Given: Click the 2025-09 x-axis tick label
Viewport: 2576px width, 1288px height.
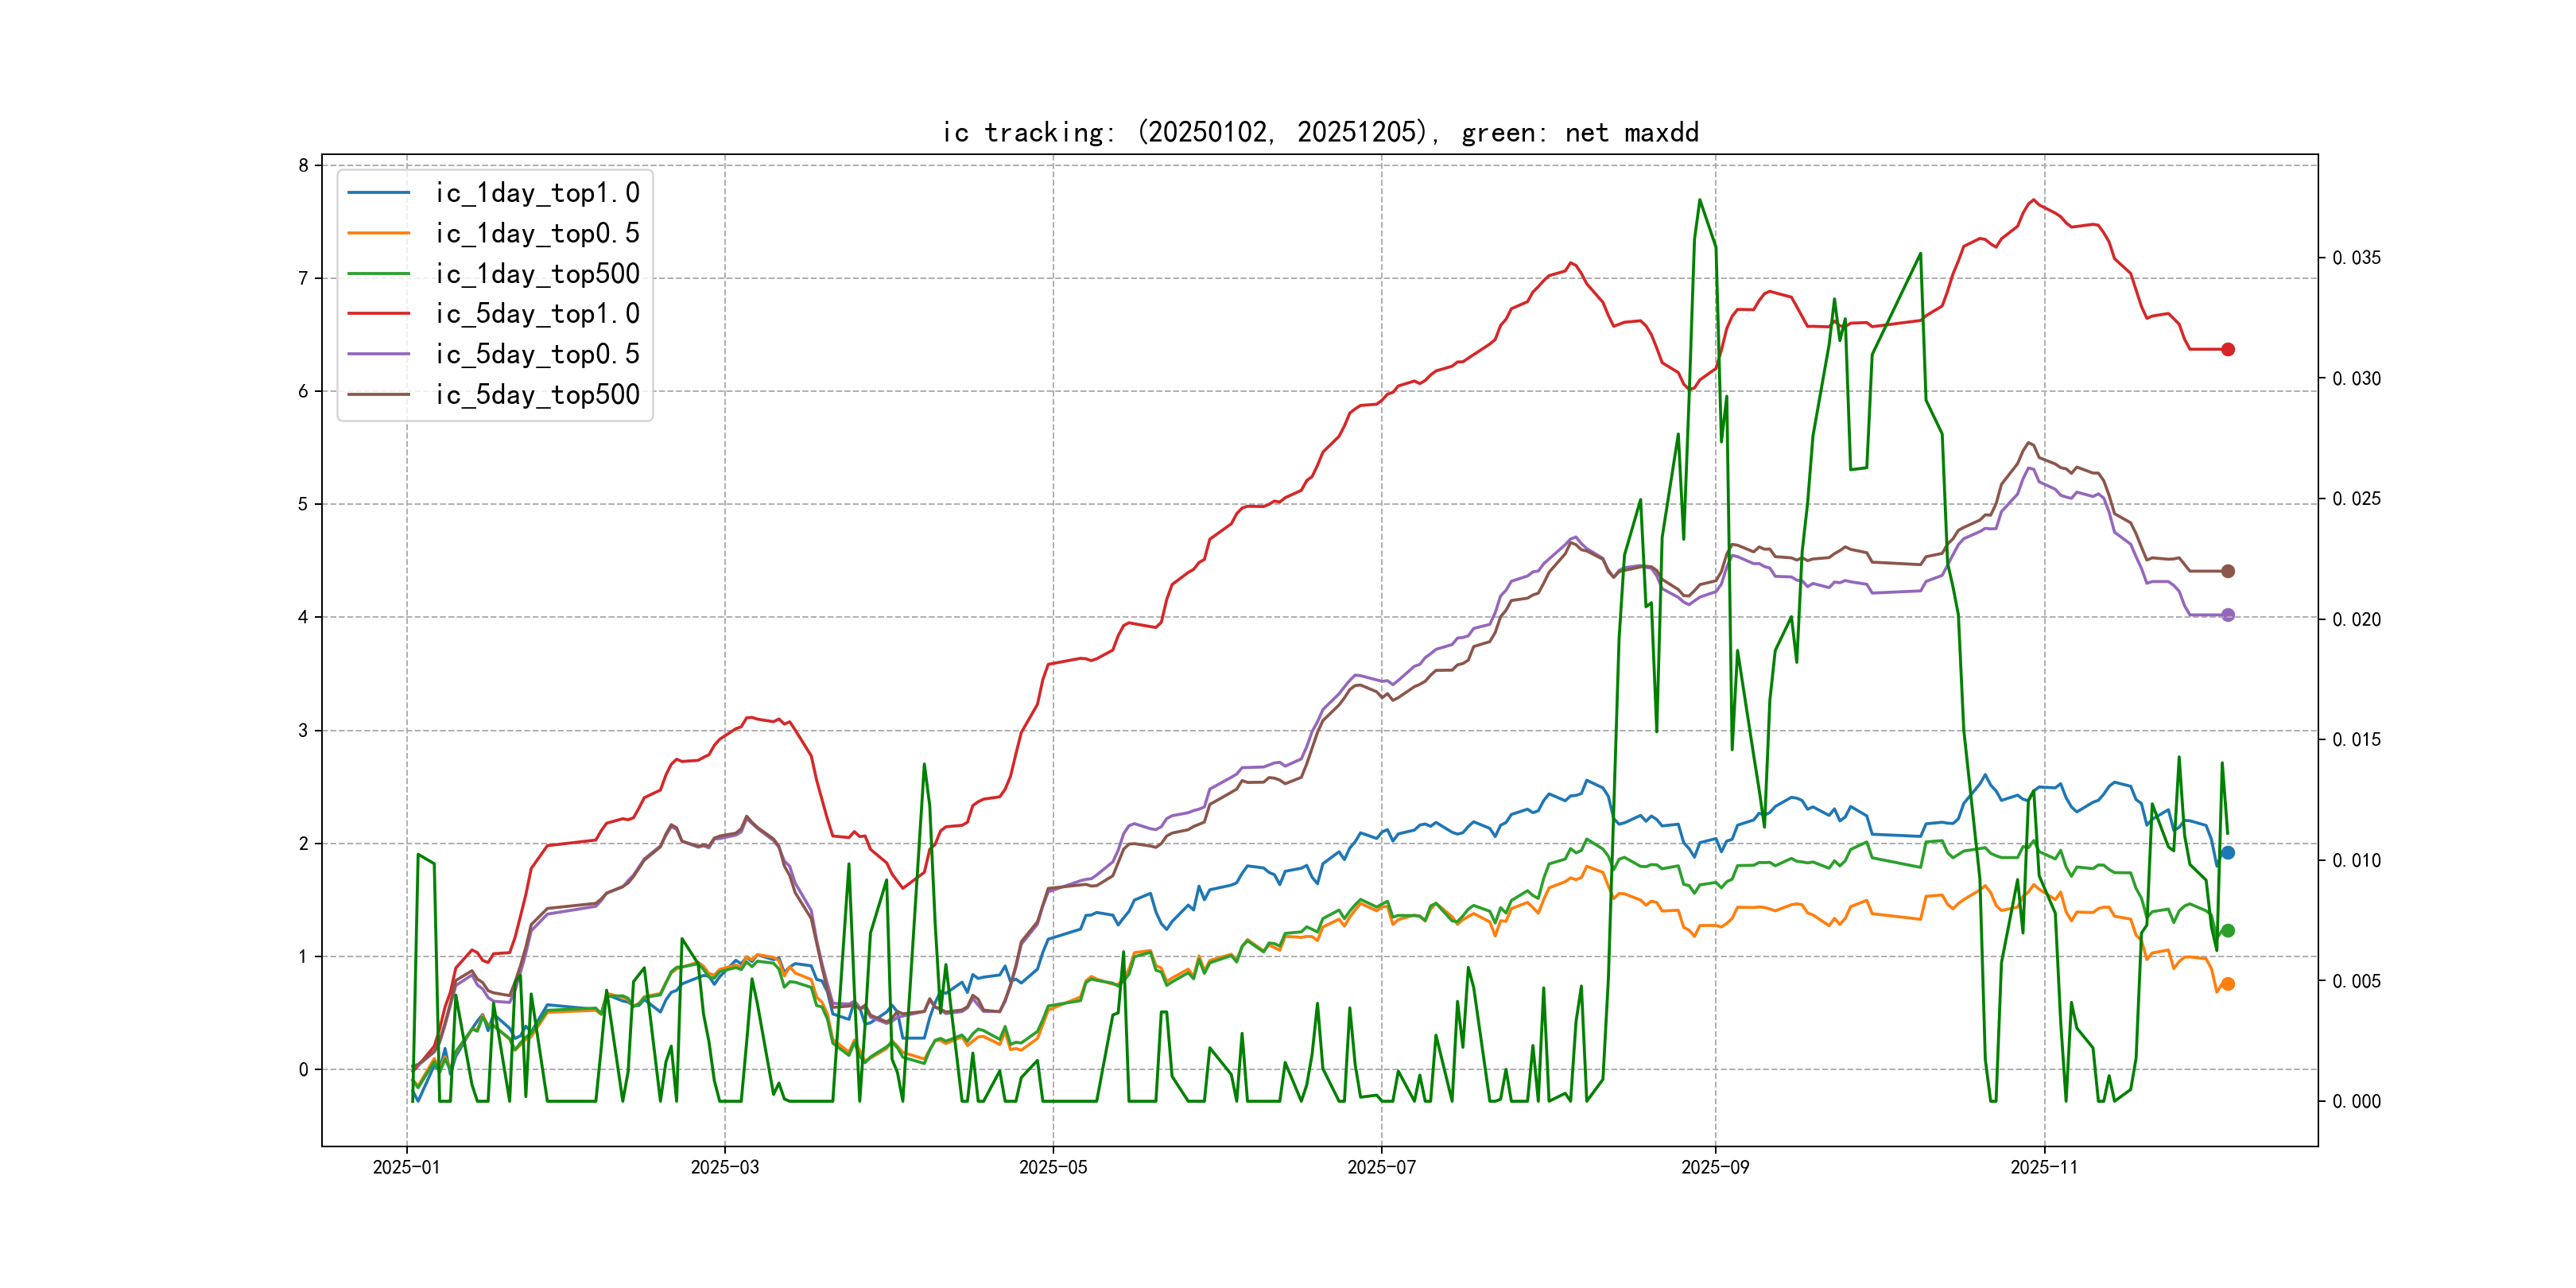Looking at the screenshot, I should 1715,1167.
